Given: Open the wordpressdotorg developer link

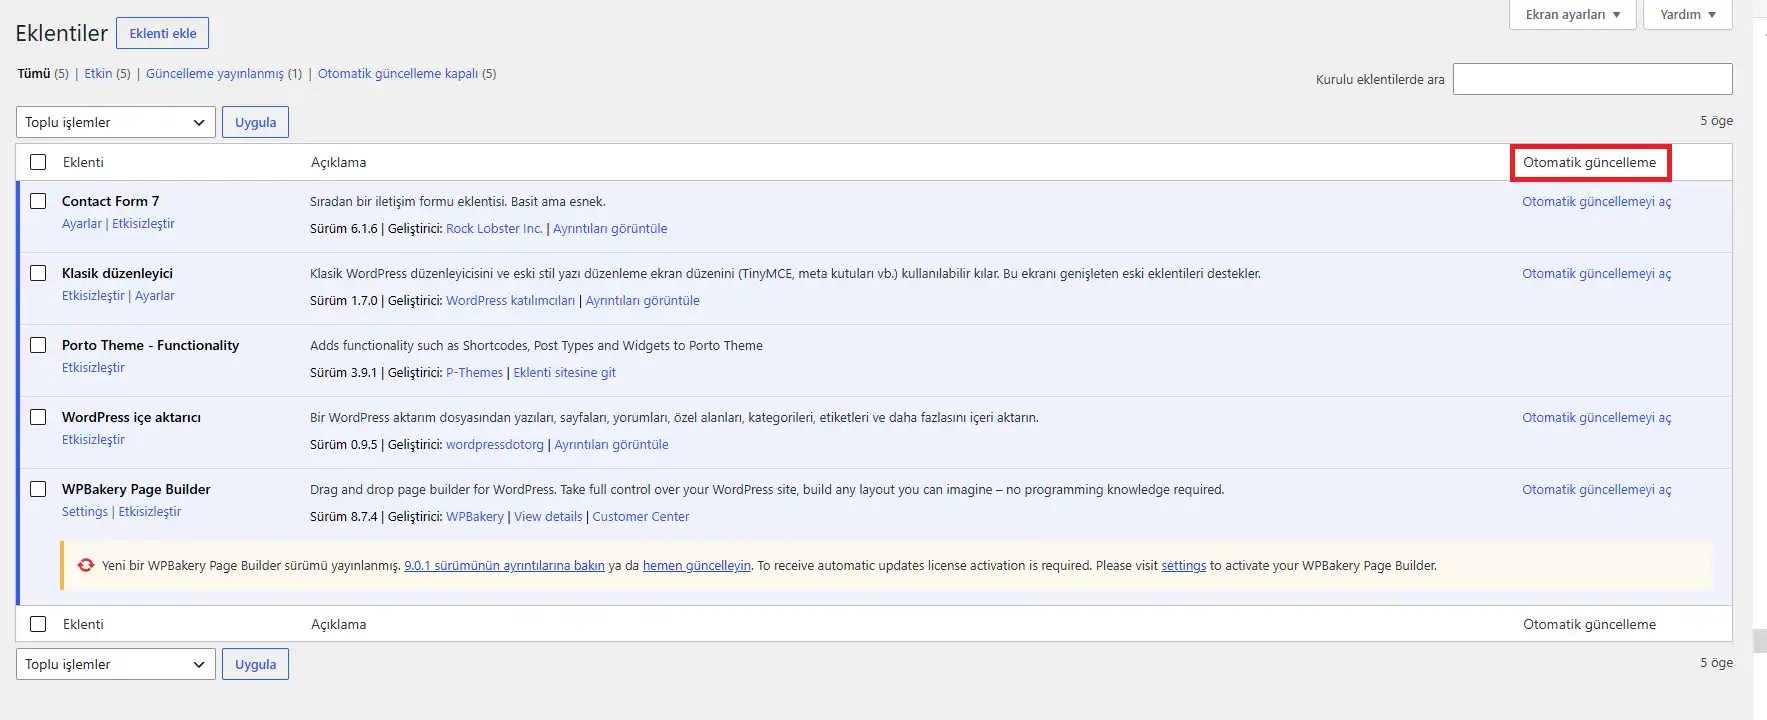Looking at the screenshot, I should pyautogui.click(x=495, y=444).
